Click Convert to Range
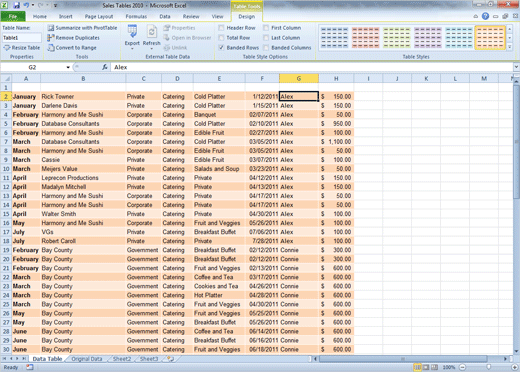520x372 pixels. [x=72, y=48]
